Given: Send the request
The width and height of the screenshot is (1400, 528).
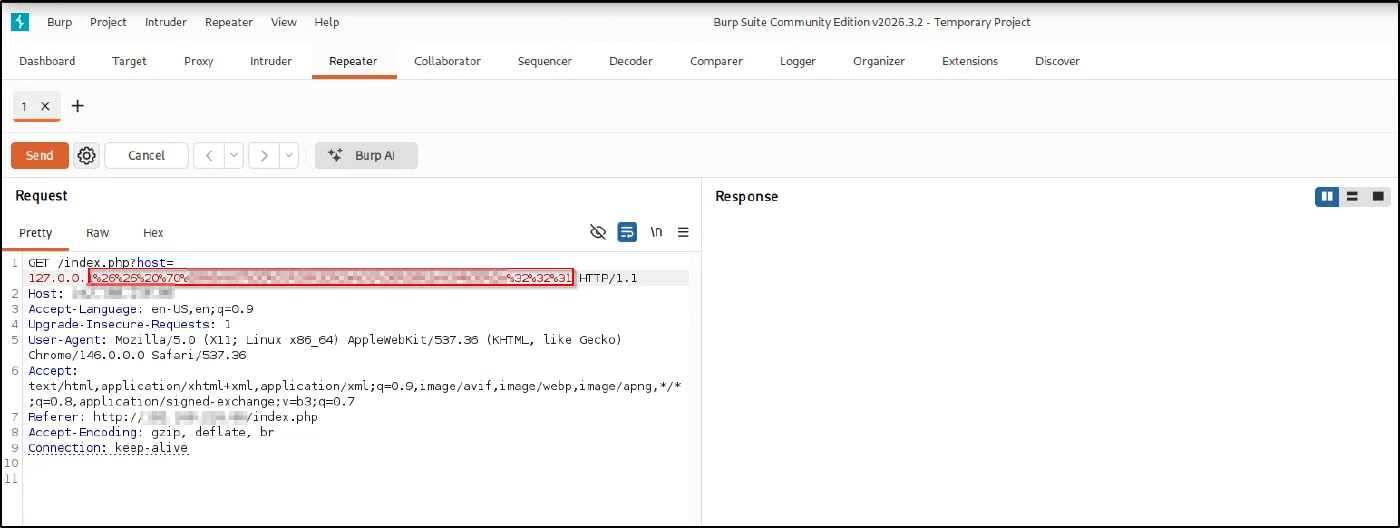Looking at the screenshot, I should [x=40, y=155].
